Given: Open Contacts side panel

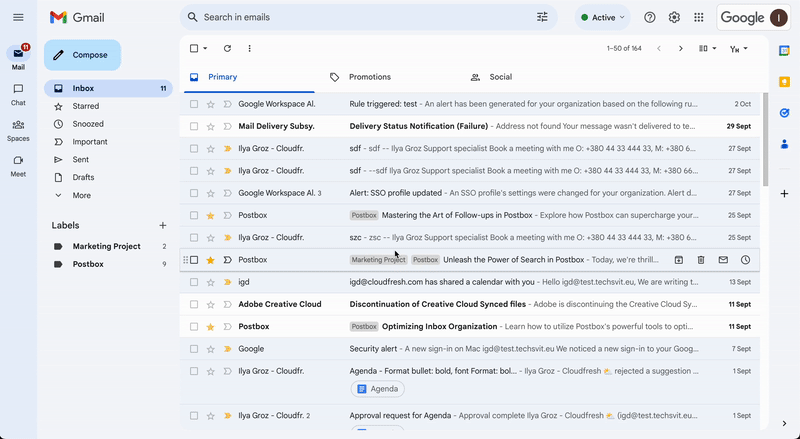Looking at the screenshot, I should 784,145.
